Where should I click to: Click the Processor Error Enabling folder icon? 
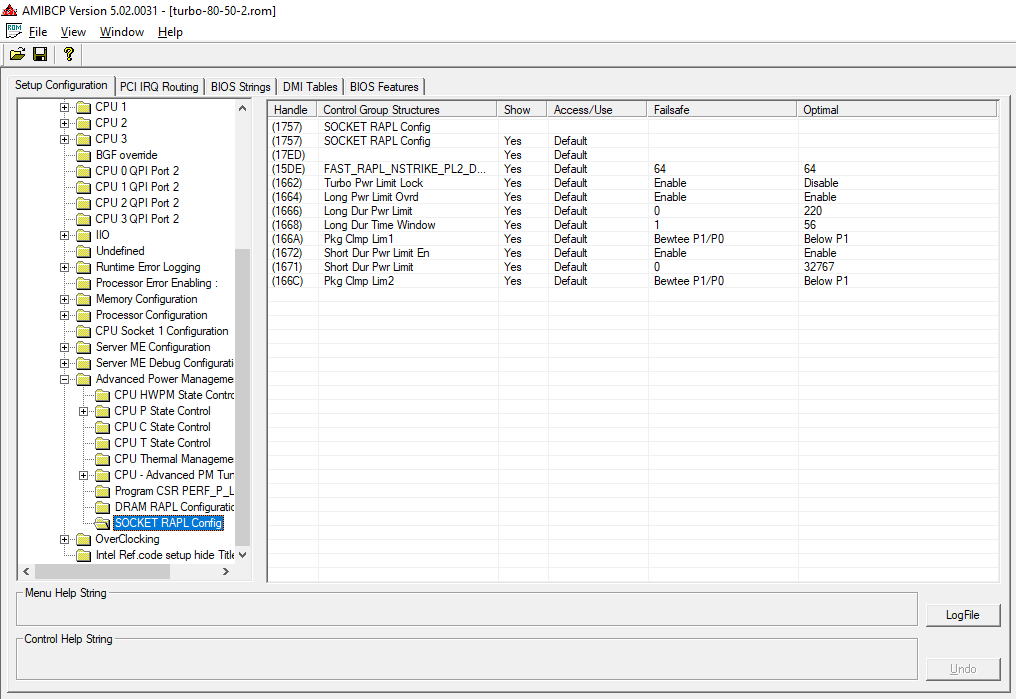tap(84, 283)
